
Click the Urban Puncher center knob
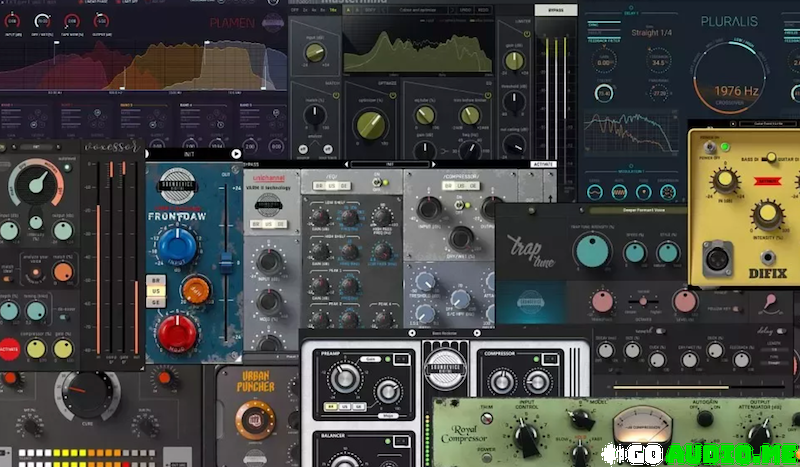click(255, 420)
